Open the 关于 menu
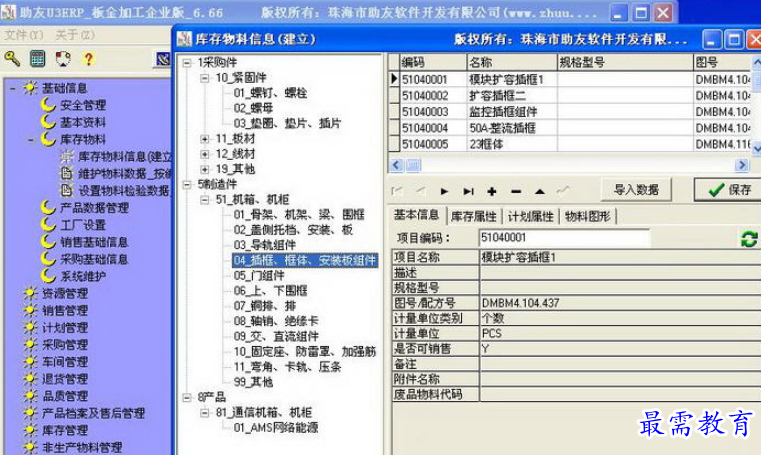761x455 pixels. click(75, 35)
